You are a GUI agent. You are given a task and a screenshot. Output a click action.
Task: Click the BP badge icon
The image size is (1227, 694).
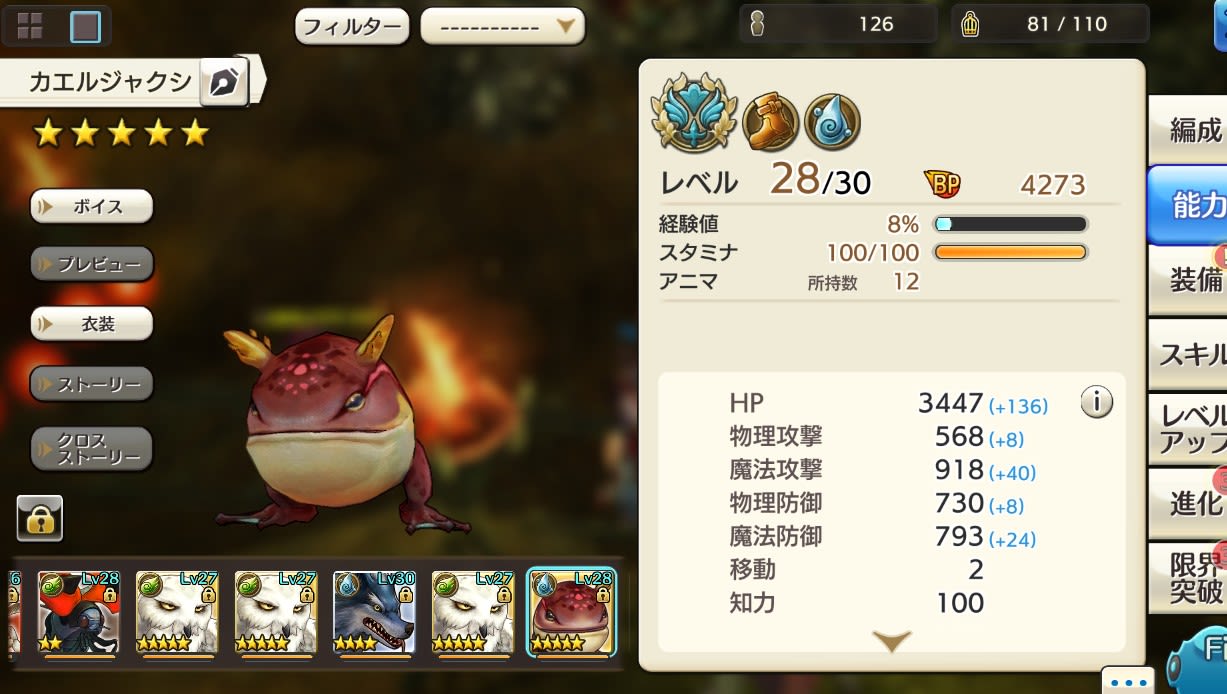point(942,183)
